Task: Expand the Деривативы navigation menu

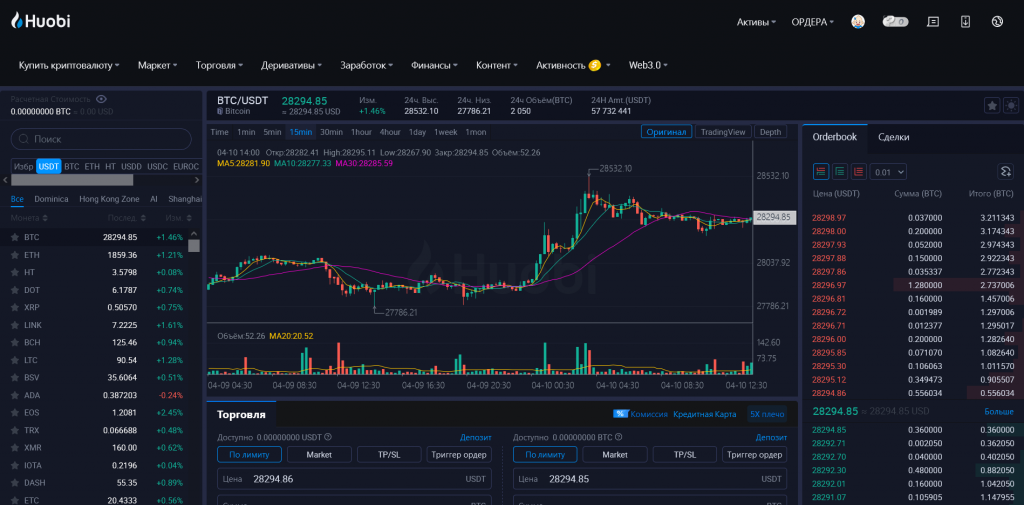Action: click(x=291, y=65)
